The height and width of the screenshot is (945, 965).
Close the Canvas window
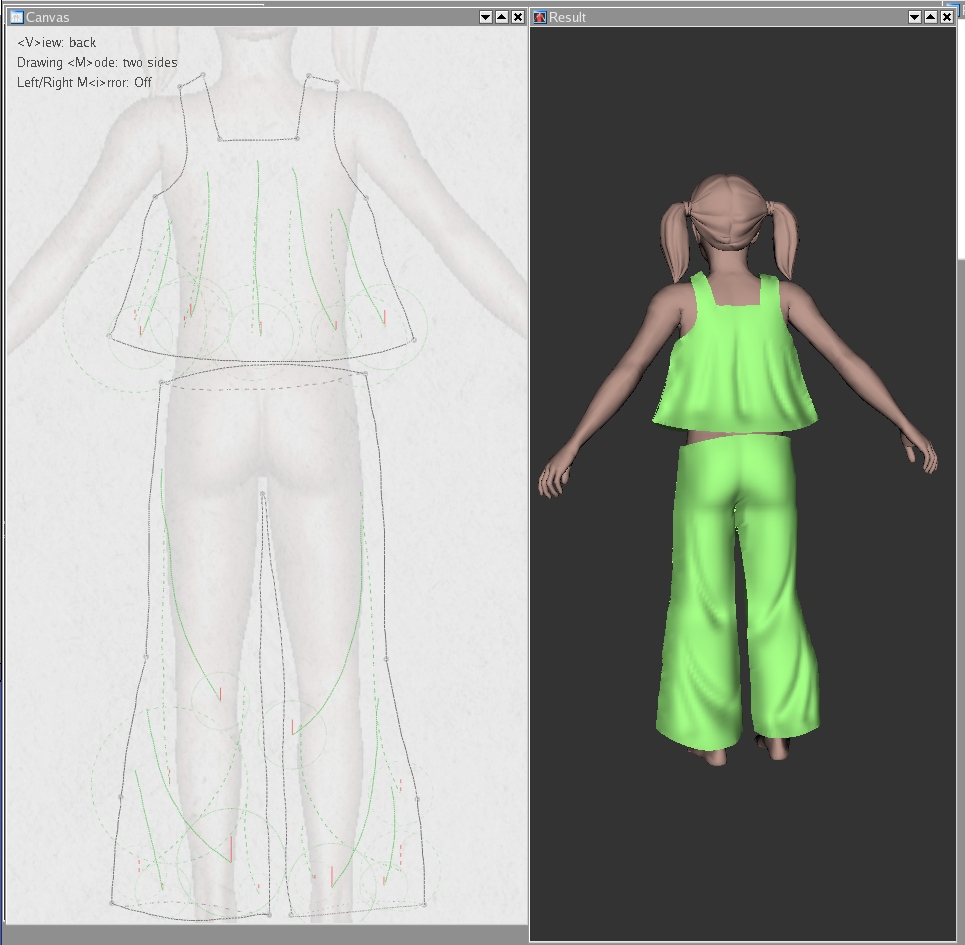[518, 17]
